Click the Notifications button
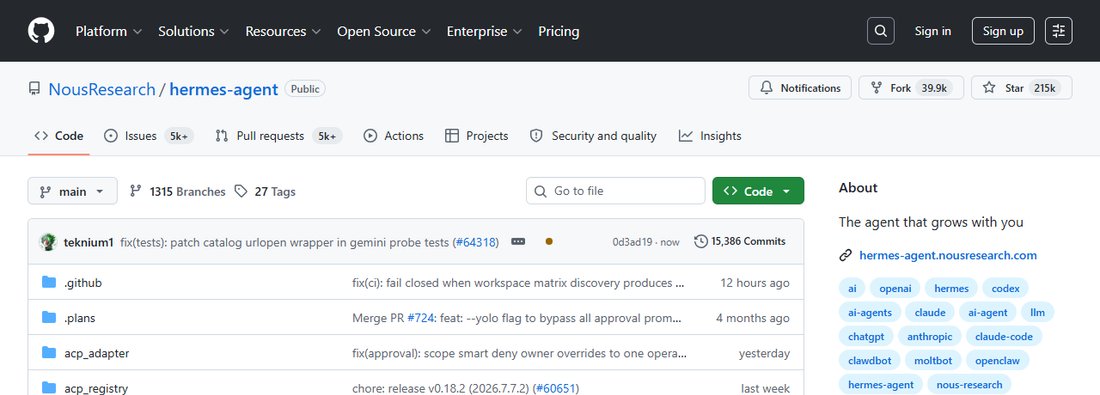The width and height of the screenshot is (1100, 395). click(800, 88)
